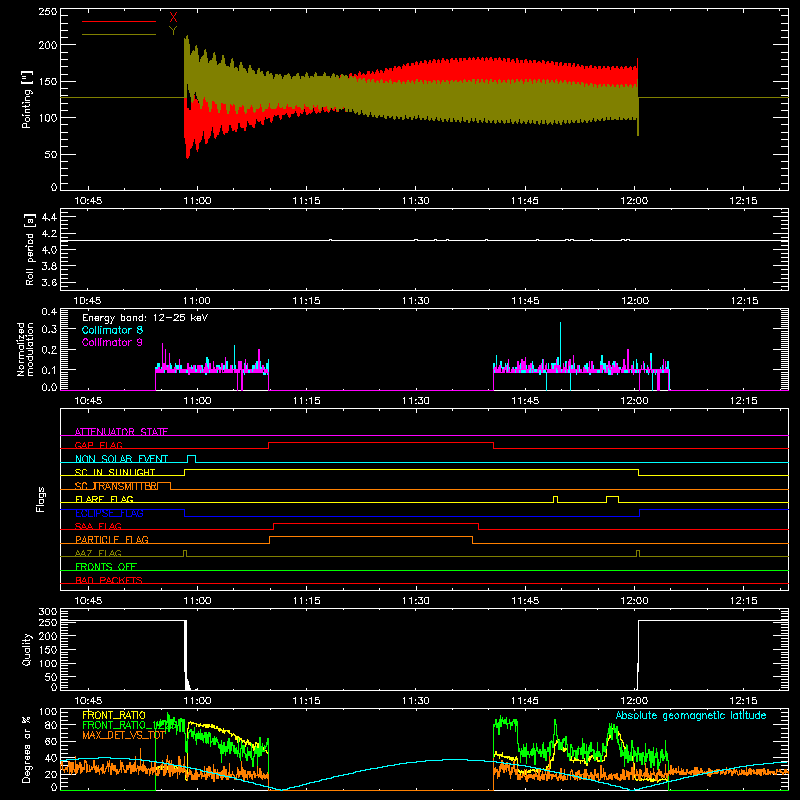Screen dimensions: 800x800
Task: Click the olive Y legend line
Action: (119, 34)
